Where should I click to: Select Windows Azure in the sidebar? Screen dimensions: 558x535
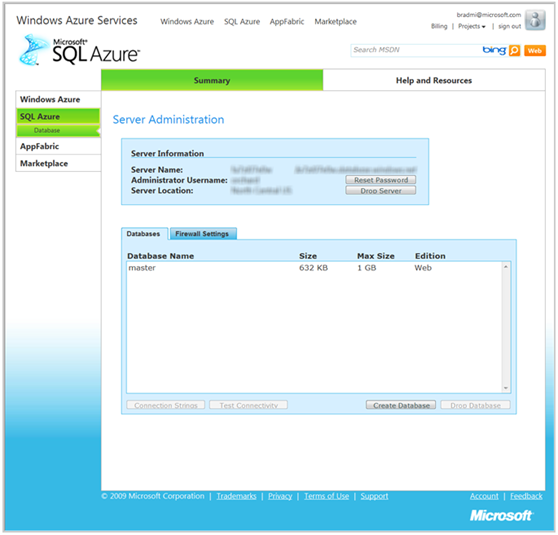click(x=58, y=99)
